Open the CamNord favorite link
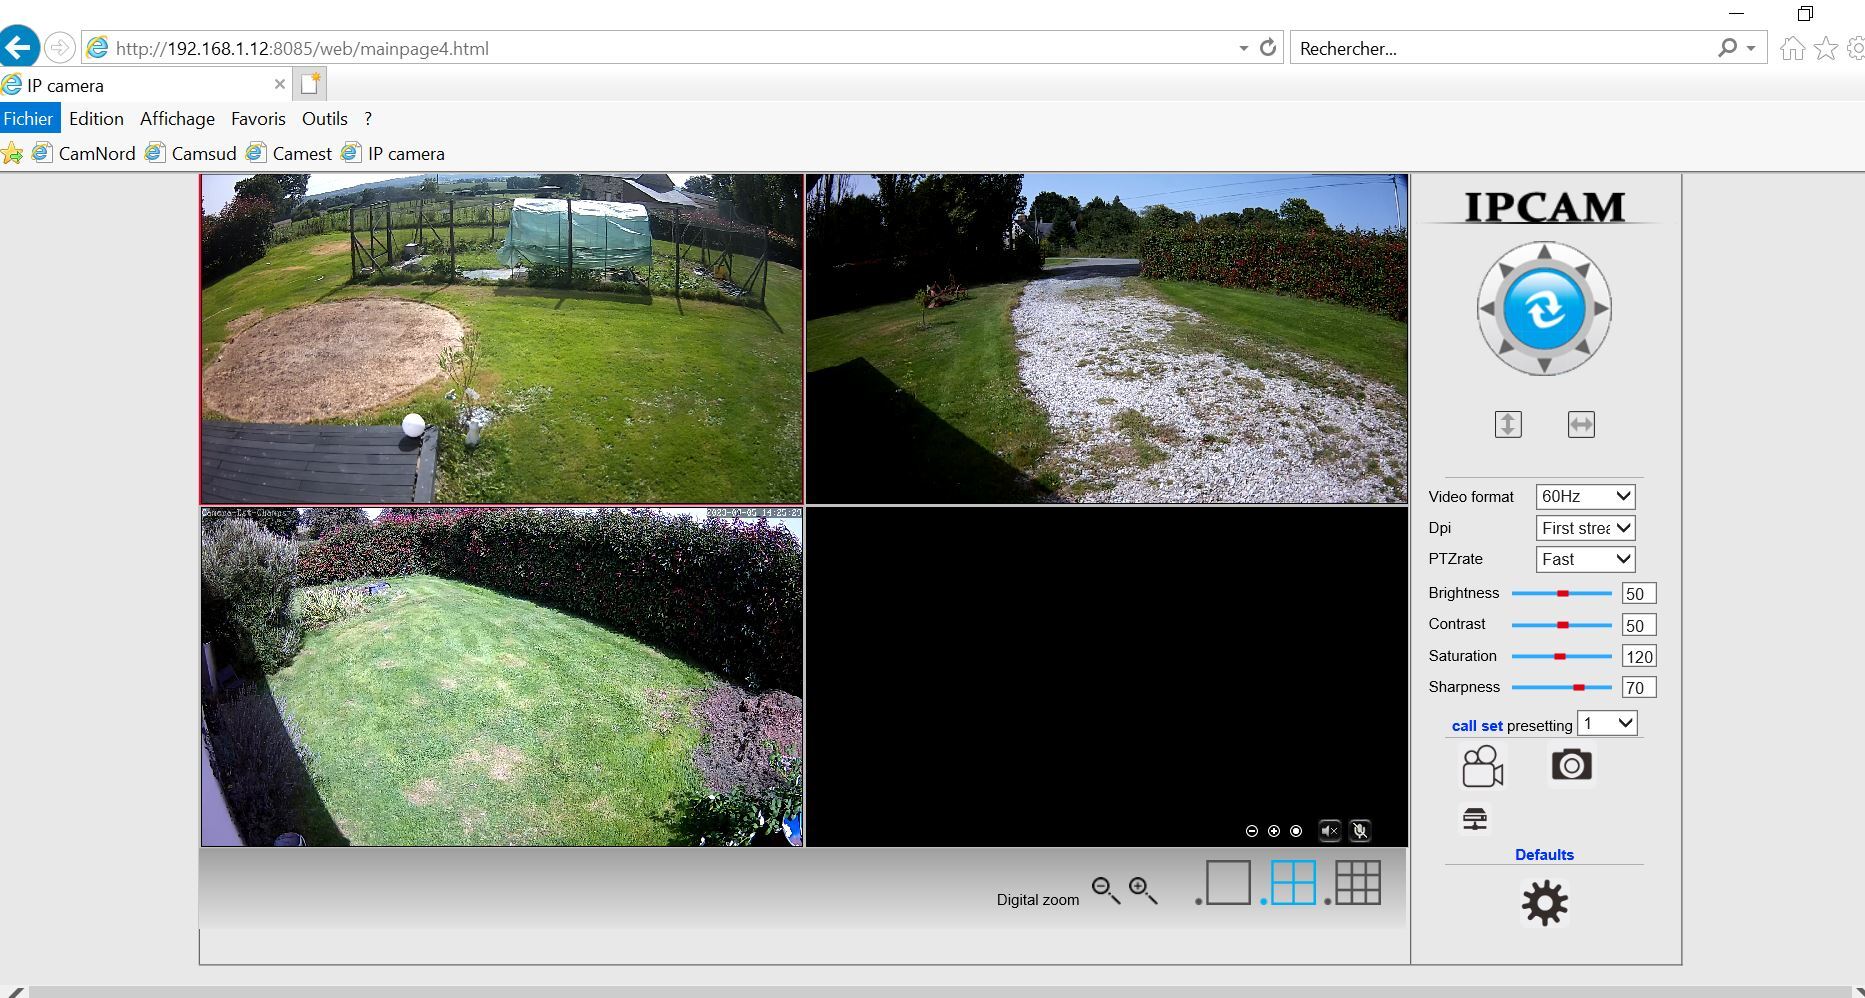Screen dimensions: 1865x998 (x=96, y=154)
